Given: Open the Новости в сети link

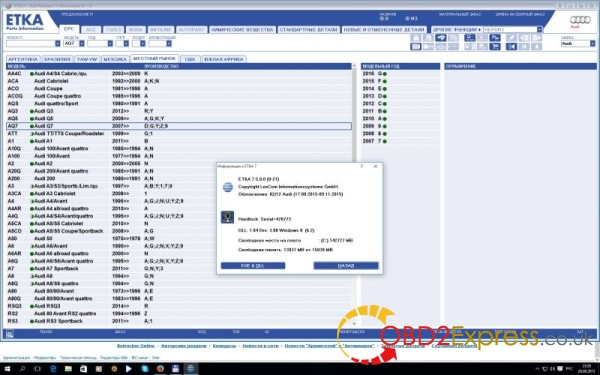Looking at the screenshot, I should [x=260, y=346].
